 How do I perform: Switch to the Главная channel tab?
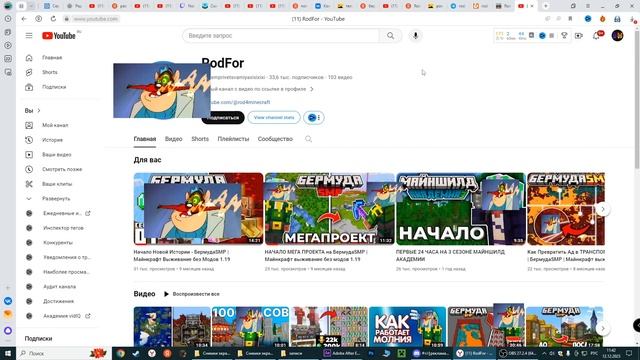[145, 139]
